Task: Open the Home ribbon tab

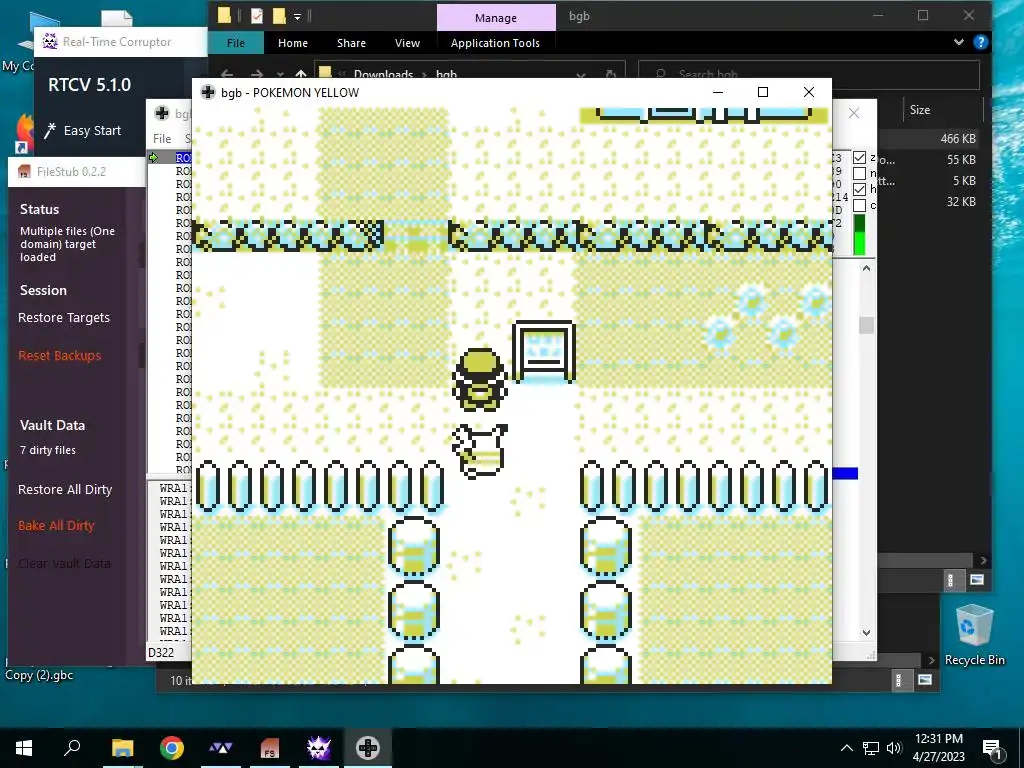Action: (293, 43)
